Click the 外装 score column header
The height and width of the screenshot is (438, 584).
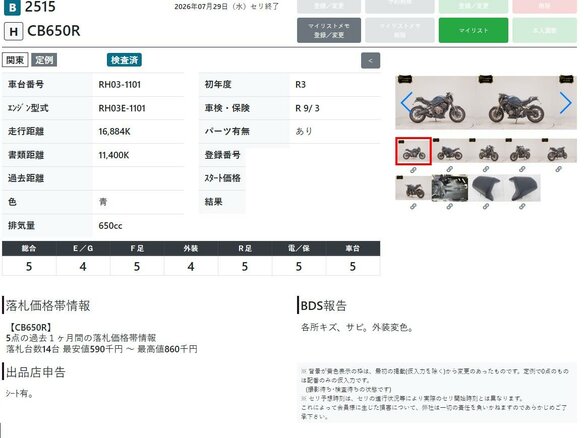[191, 248]
